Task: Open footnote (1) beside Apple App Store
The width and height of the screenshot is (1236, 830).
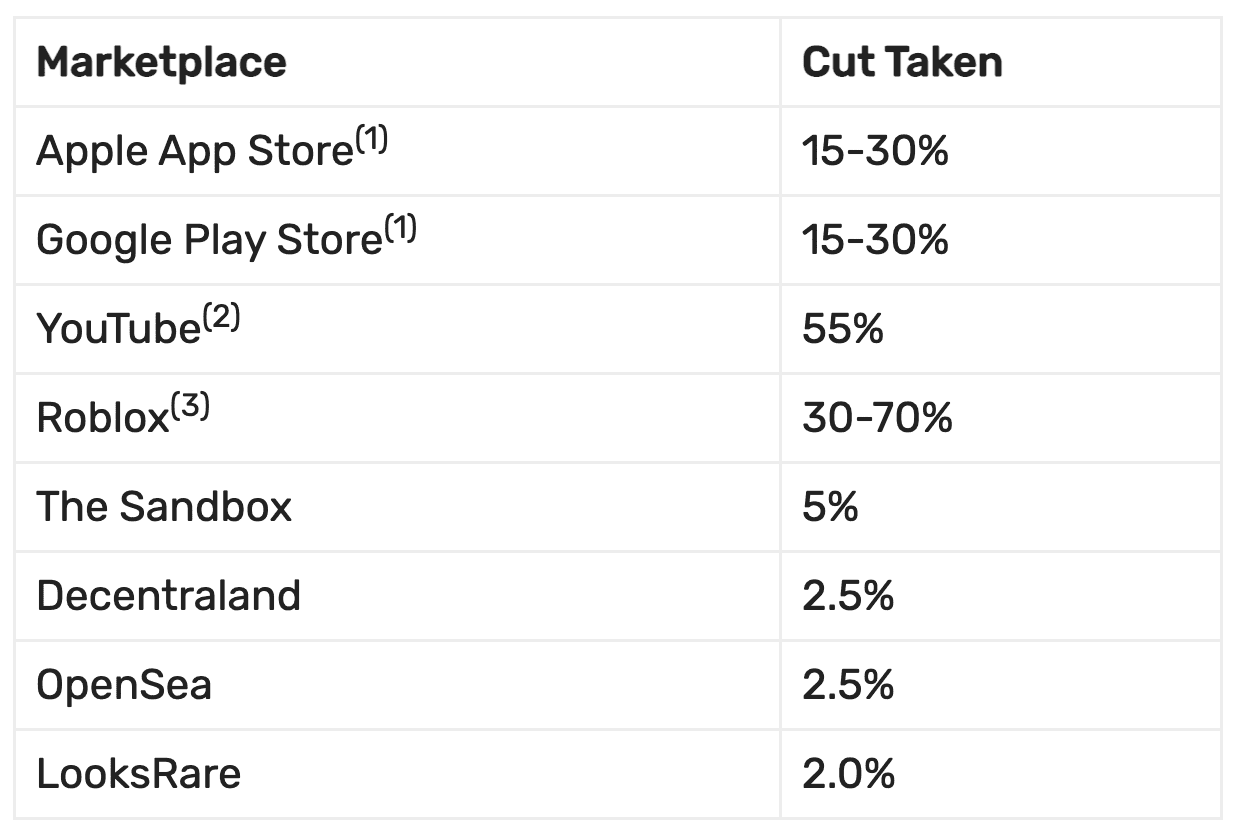Action: click(371, 142)
